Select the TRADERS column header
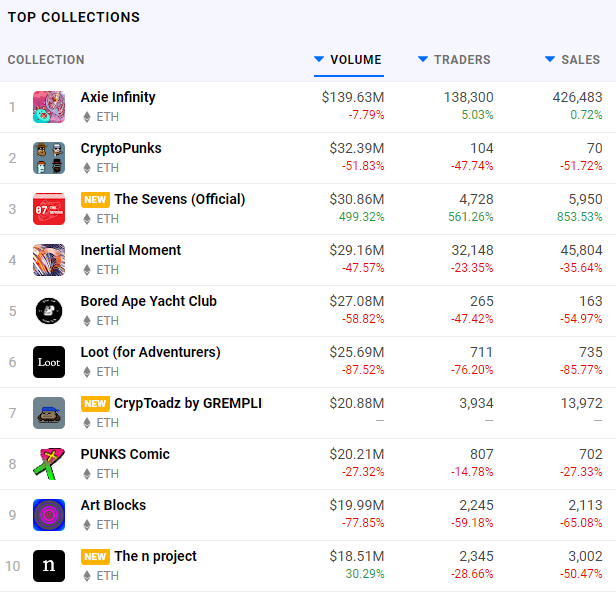 point(462,60)
